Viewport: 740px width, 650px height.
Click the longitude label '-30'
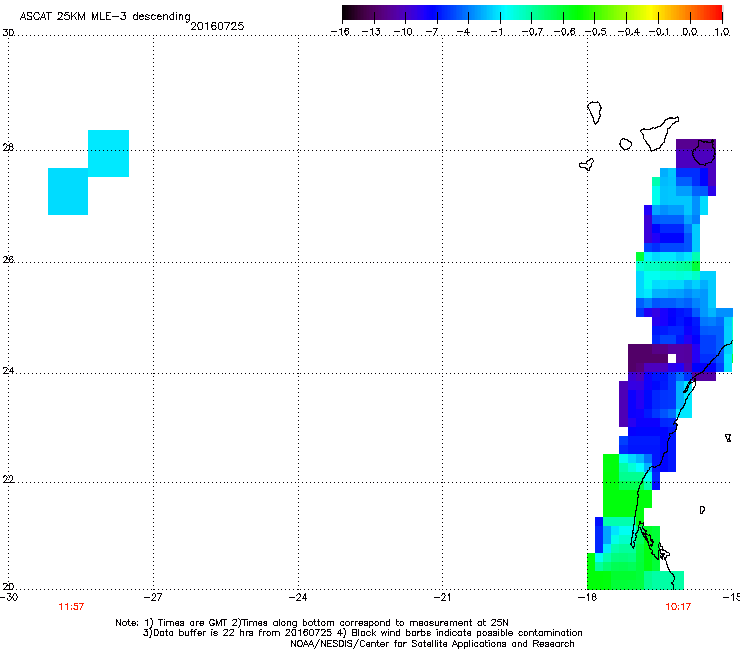pyautogui.click(x=9, y=597)
